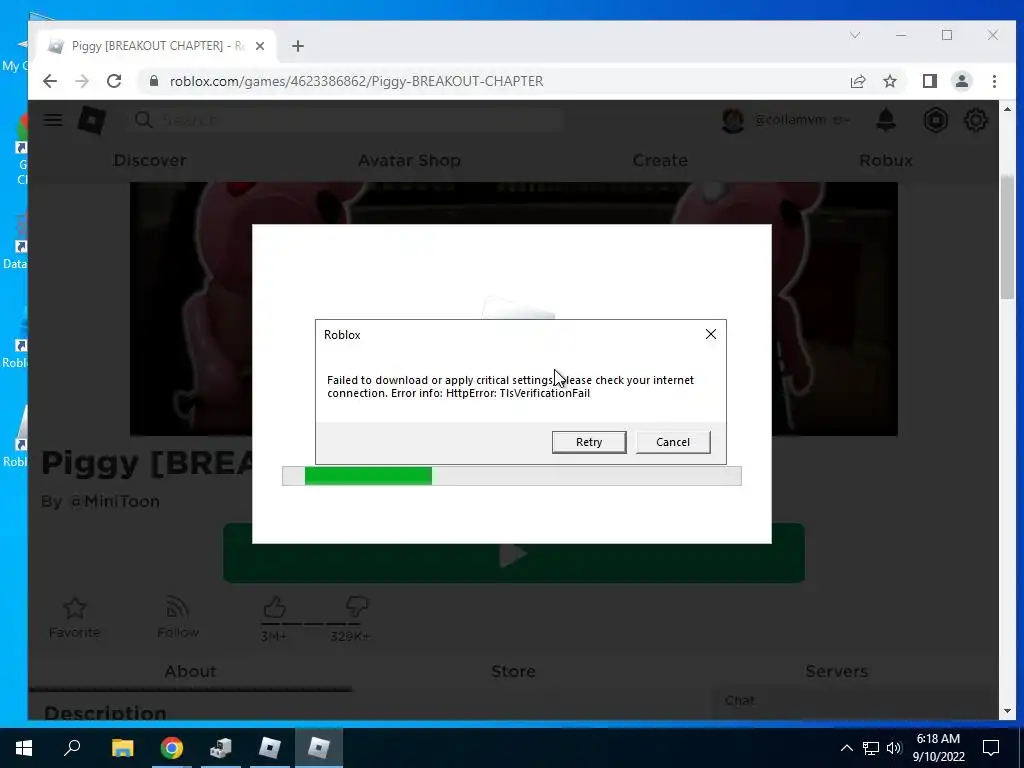This screenshot has width=1024, height=768.
Task: Open the Chat panel
Action: (856, 701)
